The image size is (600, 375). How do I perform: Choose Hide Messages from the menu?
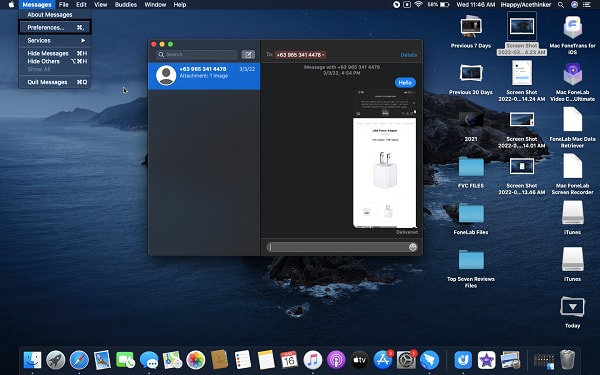coord(55,53)
